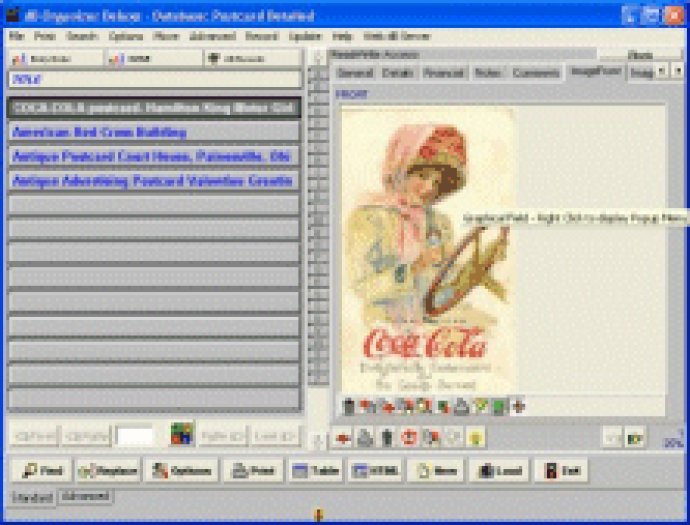Open the Update menu
690x525 pixels.
click(x=305, y=36)
